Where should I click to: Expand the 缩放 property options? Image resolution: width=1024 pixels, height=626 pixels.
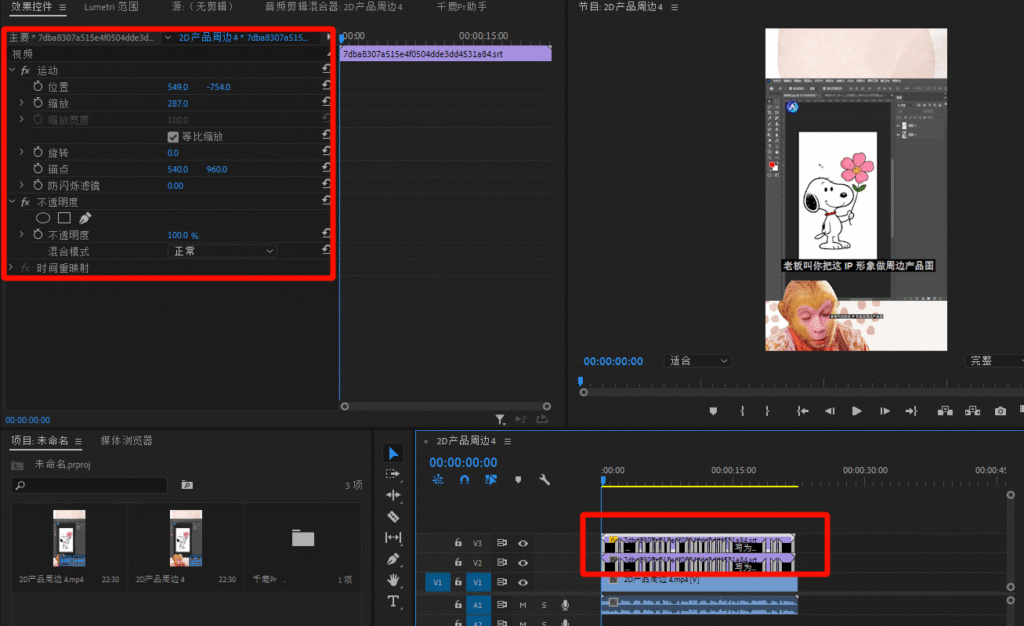(22, 103)
